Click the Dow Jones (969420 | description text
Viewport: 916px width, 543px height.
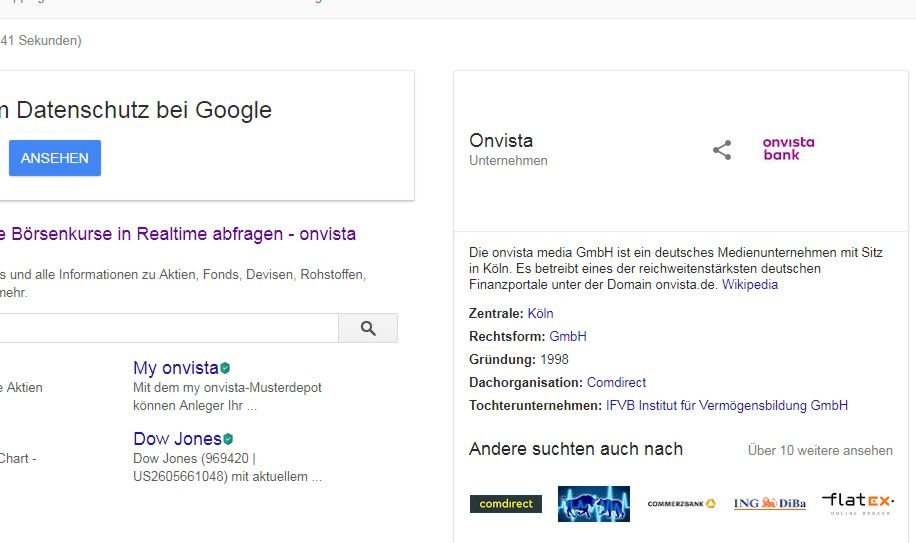point(227,468)
